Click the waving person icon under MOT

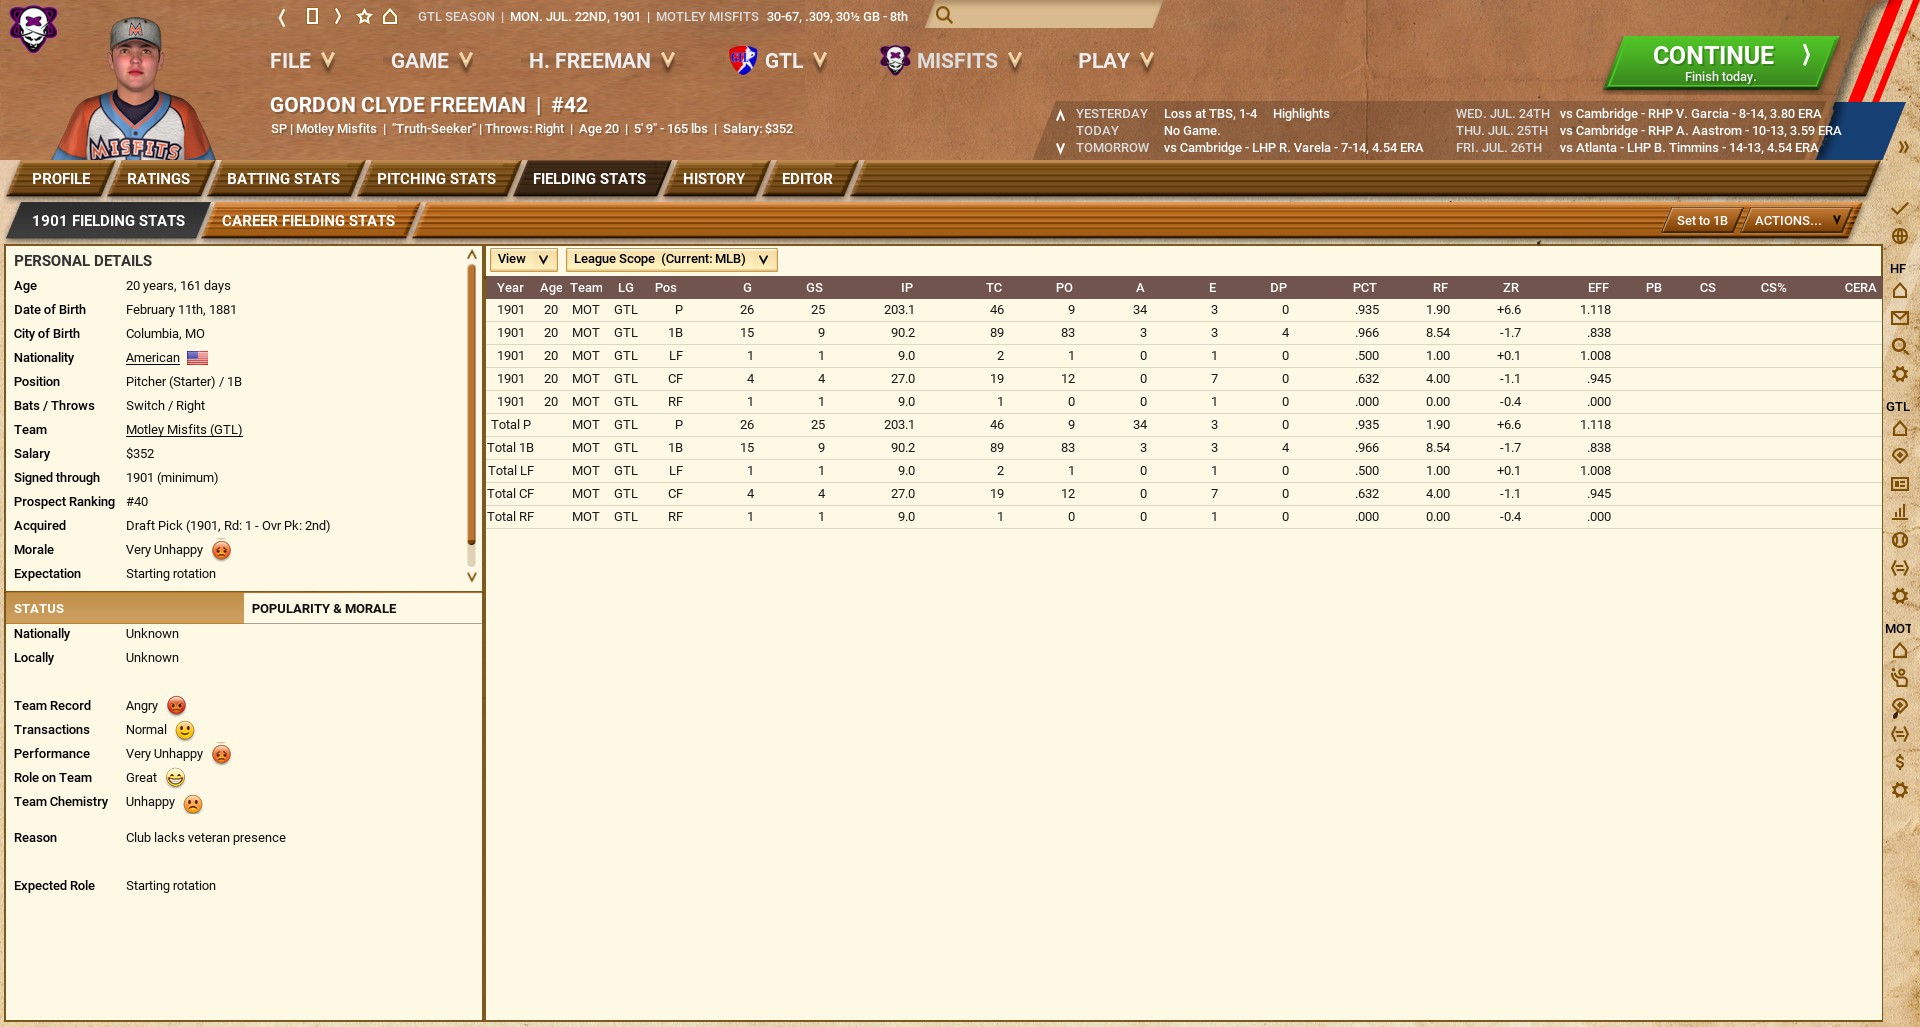pos(1900,678)
